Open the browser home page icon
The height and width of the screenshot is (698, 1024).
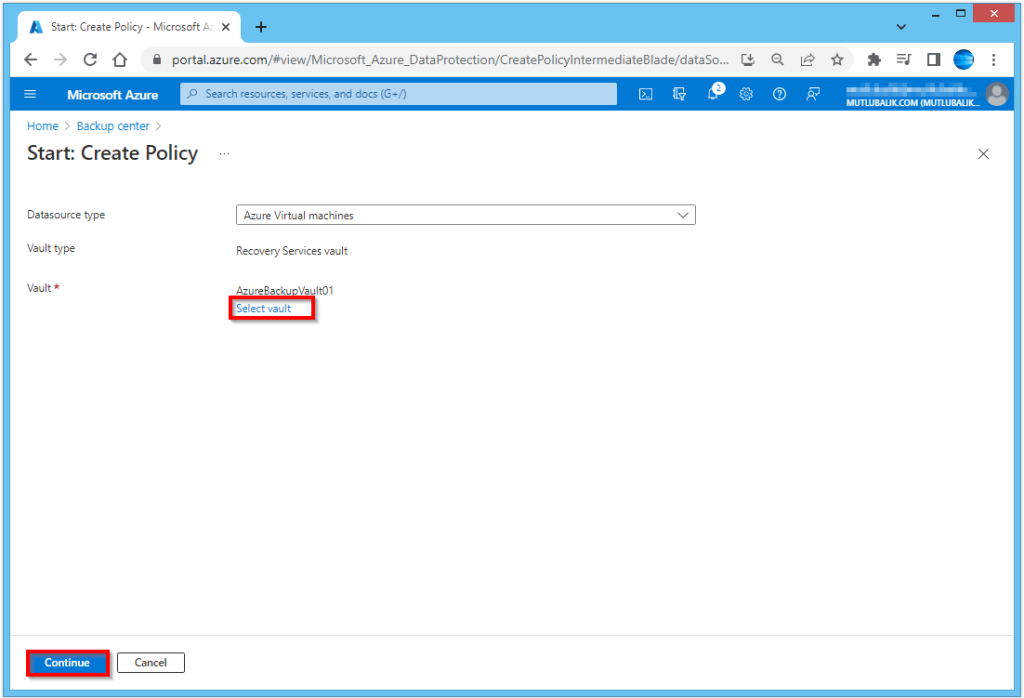tap(120, 60)
